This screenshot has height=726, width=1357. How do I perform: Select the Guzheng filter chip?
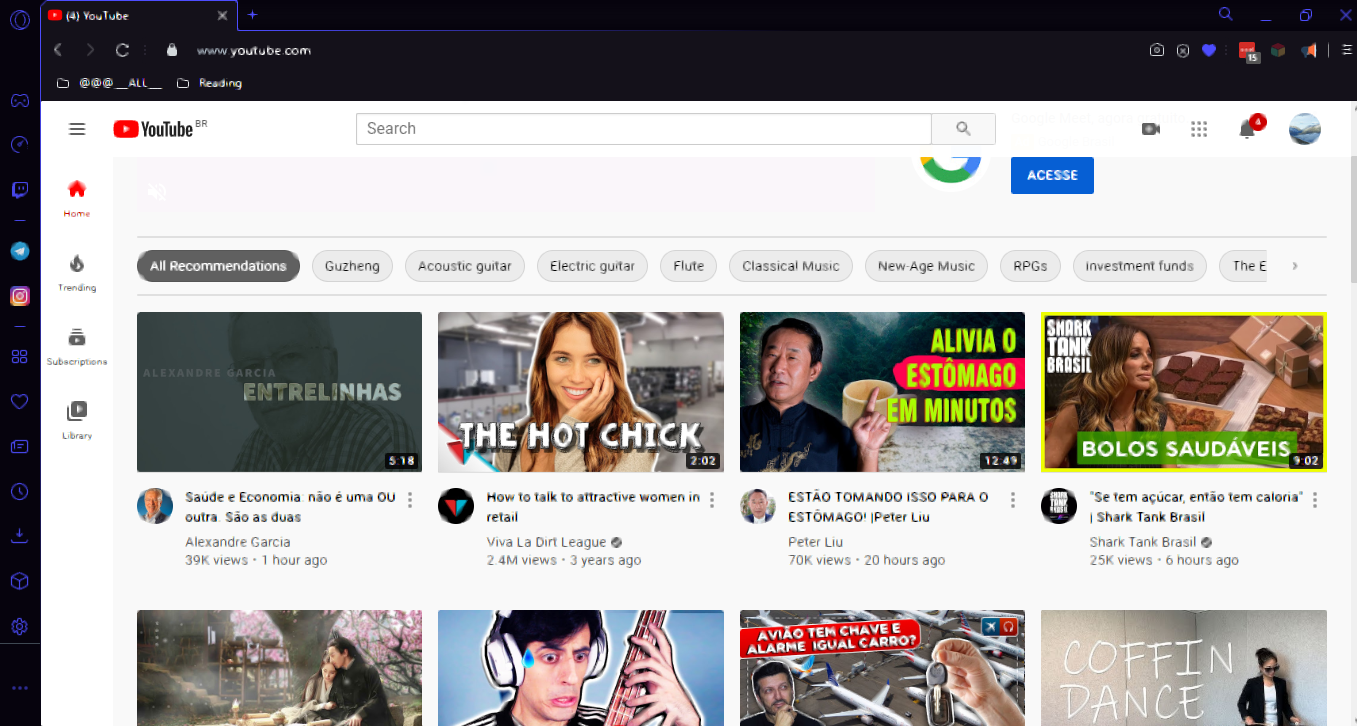point(352,266)
